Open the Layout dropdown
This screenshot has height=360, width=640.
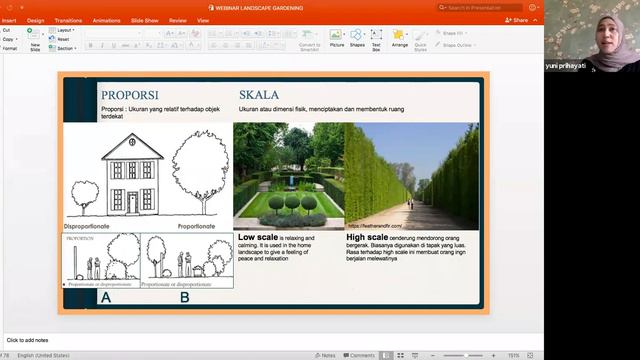pos(62,30)
